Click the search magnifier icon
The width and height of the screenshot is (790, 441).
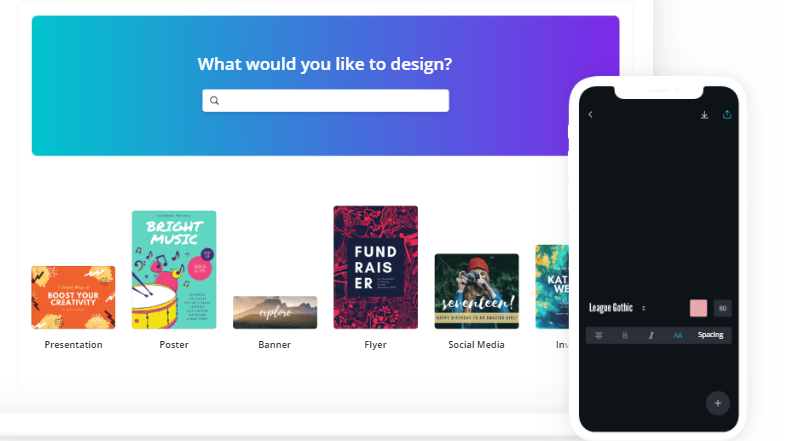pos(214,100)
